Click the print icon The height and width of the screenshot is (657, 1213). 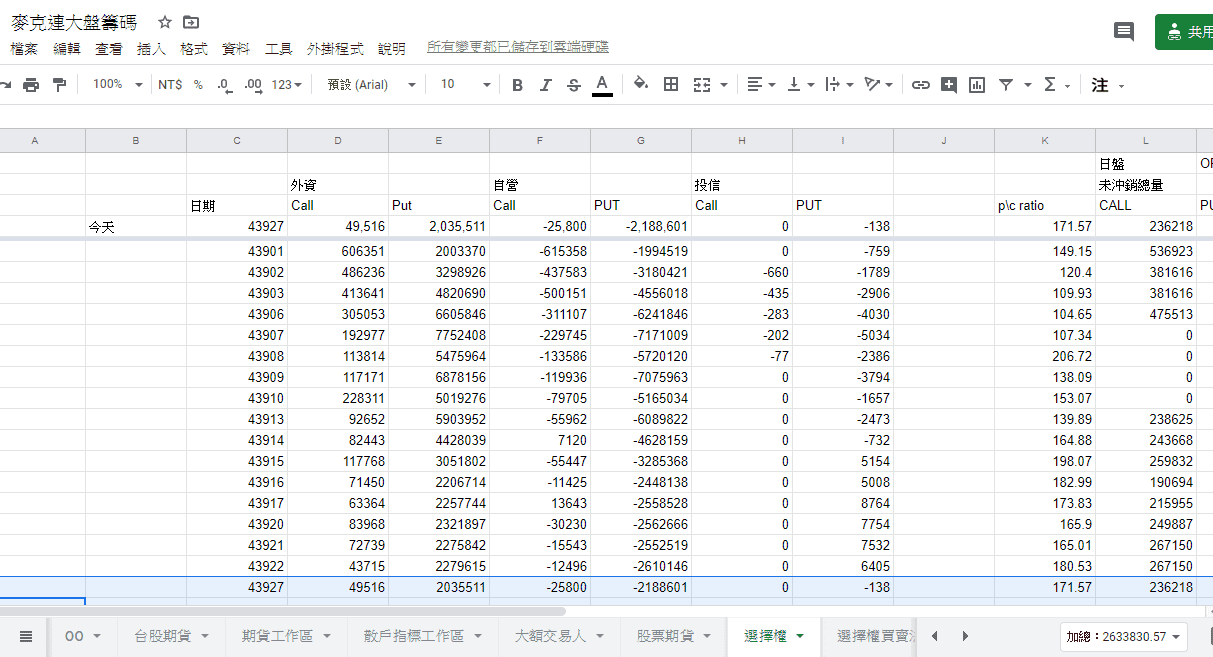(x=31, y=85)
